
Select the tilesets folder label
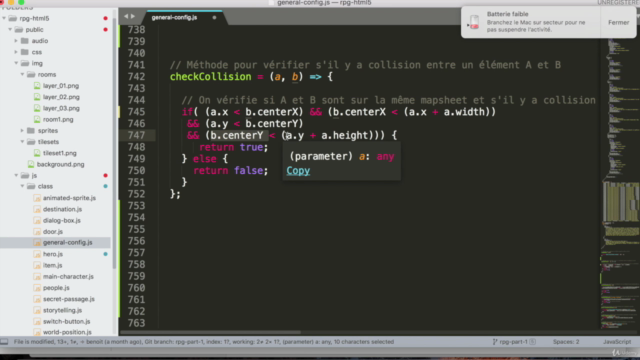[49, 142]
